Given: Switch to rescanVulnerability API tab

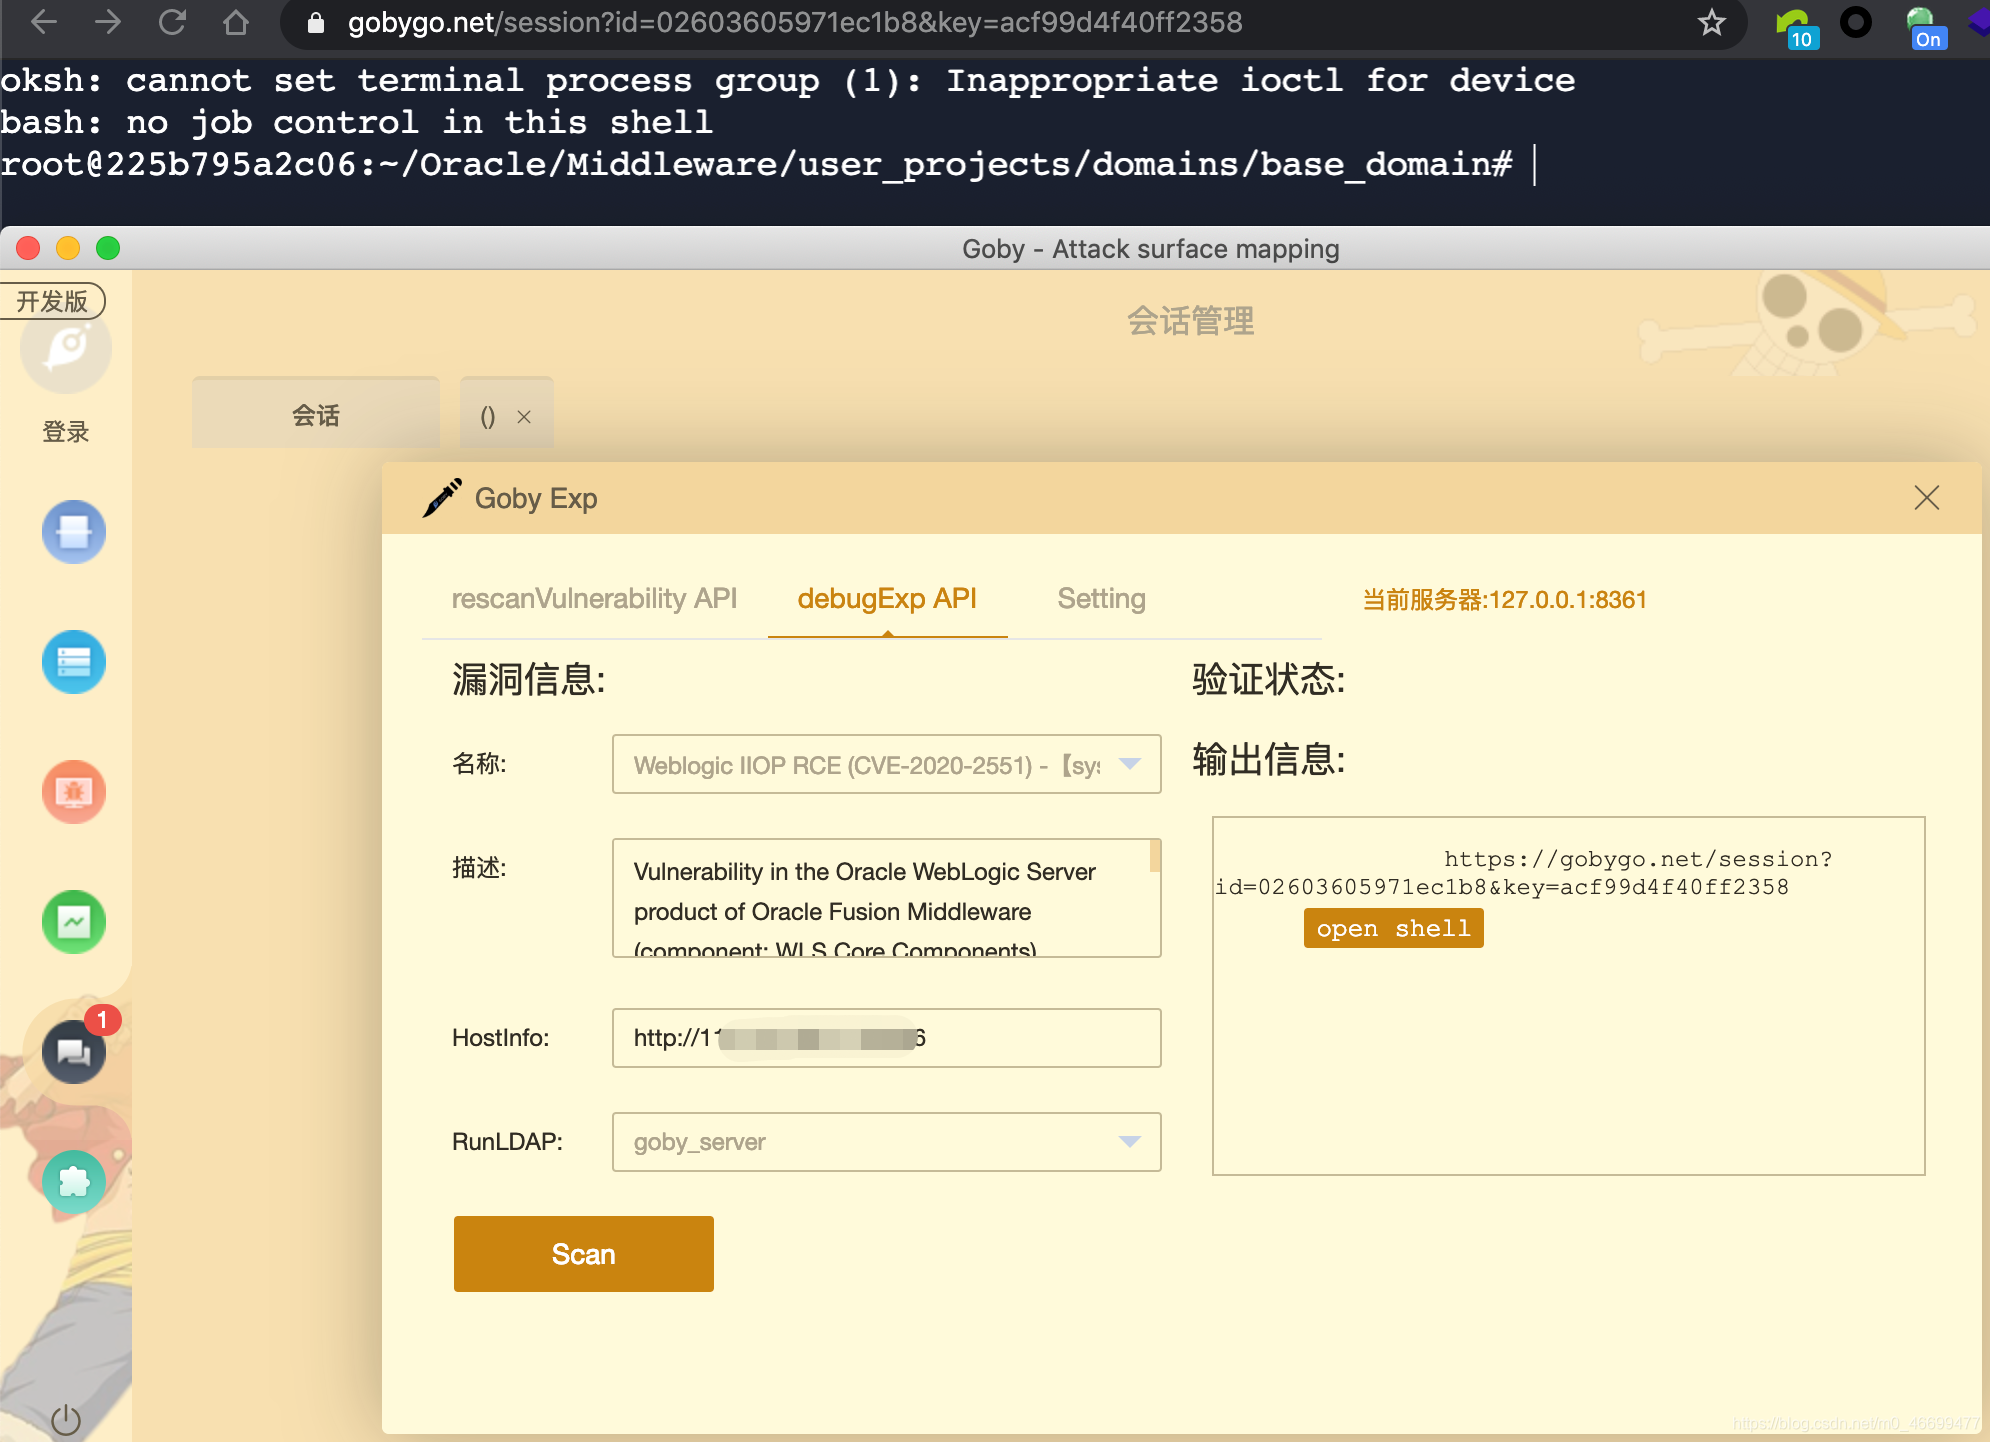Looking at the screenshot, I should click(594, 599).
